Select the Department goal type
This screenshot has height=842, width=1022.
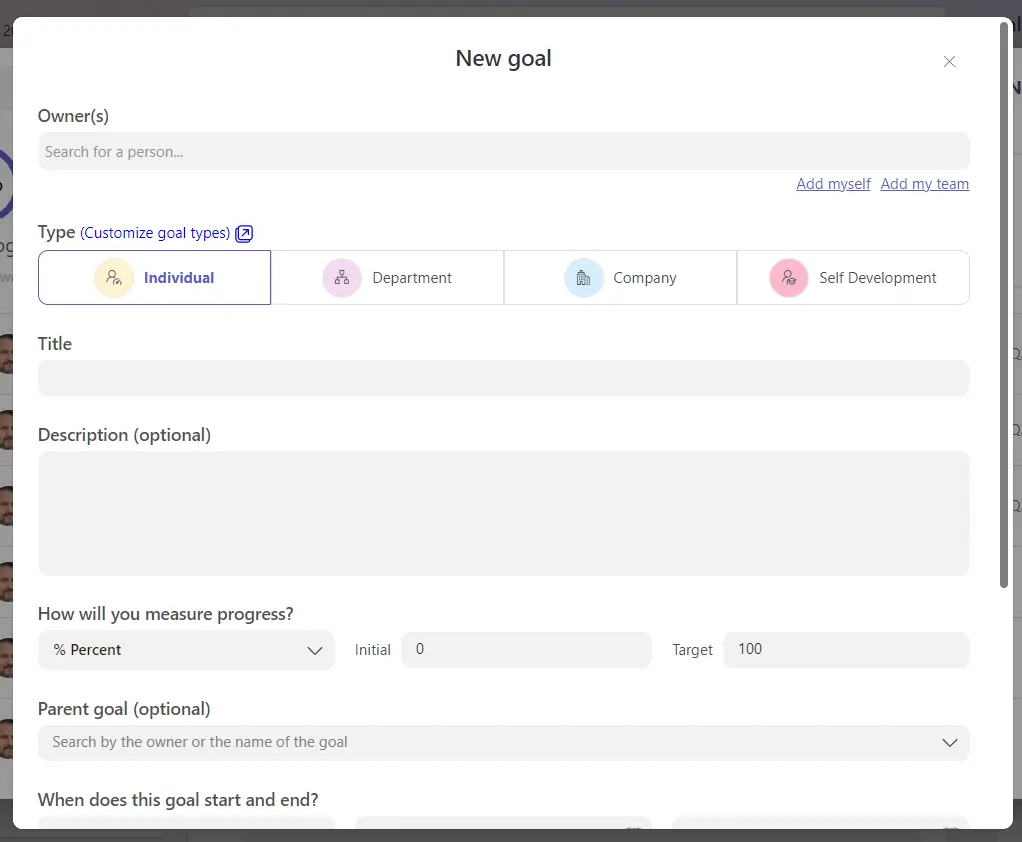pos(387,278)
